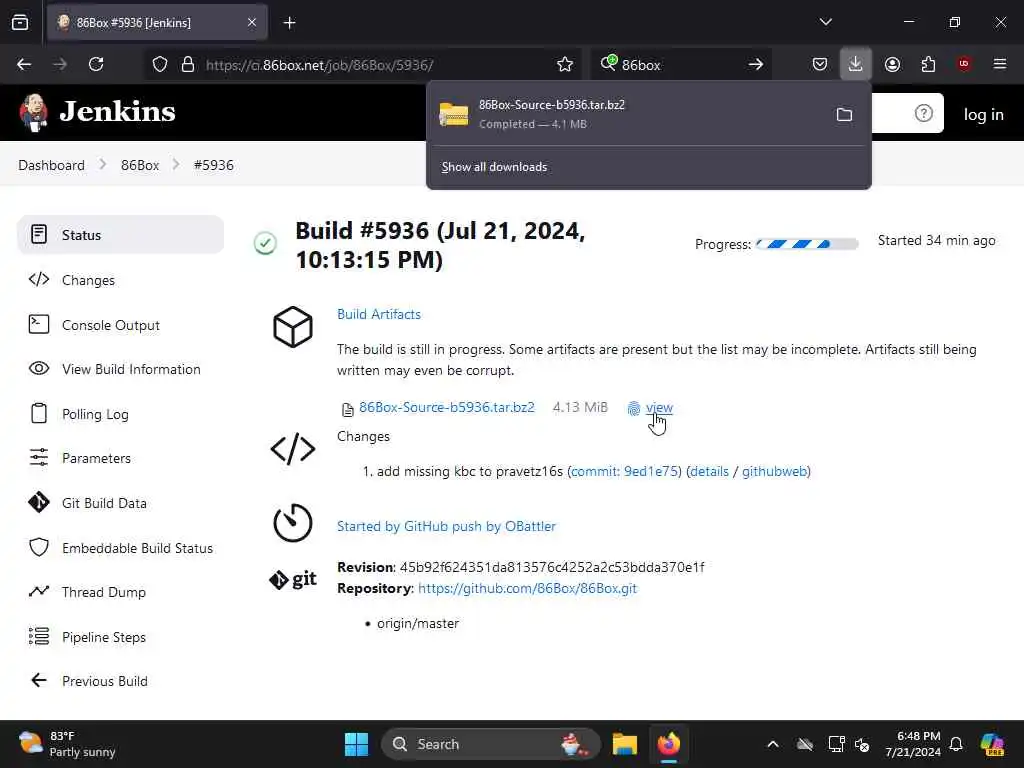Open Embeddable Build Status in the sidebar
1024x768 pixels.
pyautogui.click(x=121, y=548)
